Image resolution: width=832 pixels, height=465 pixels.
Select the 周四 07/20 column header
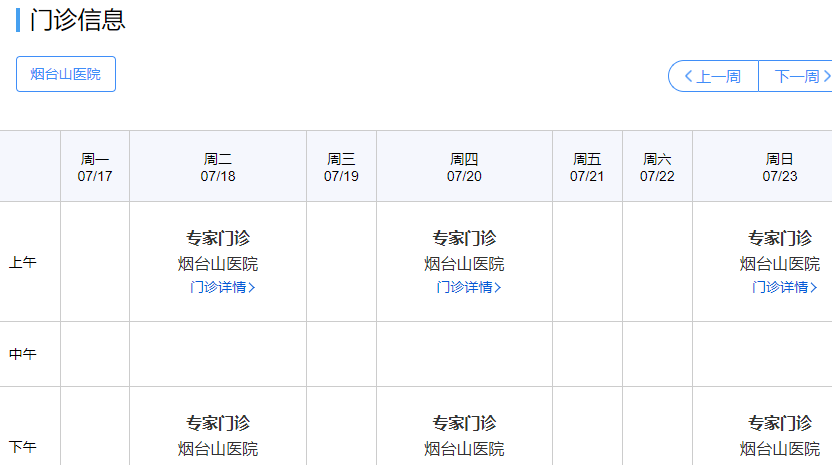[x=464, y=167]
